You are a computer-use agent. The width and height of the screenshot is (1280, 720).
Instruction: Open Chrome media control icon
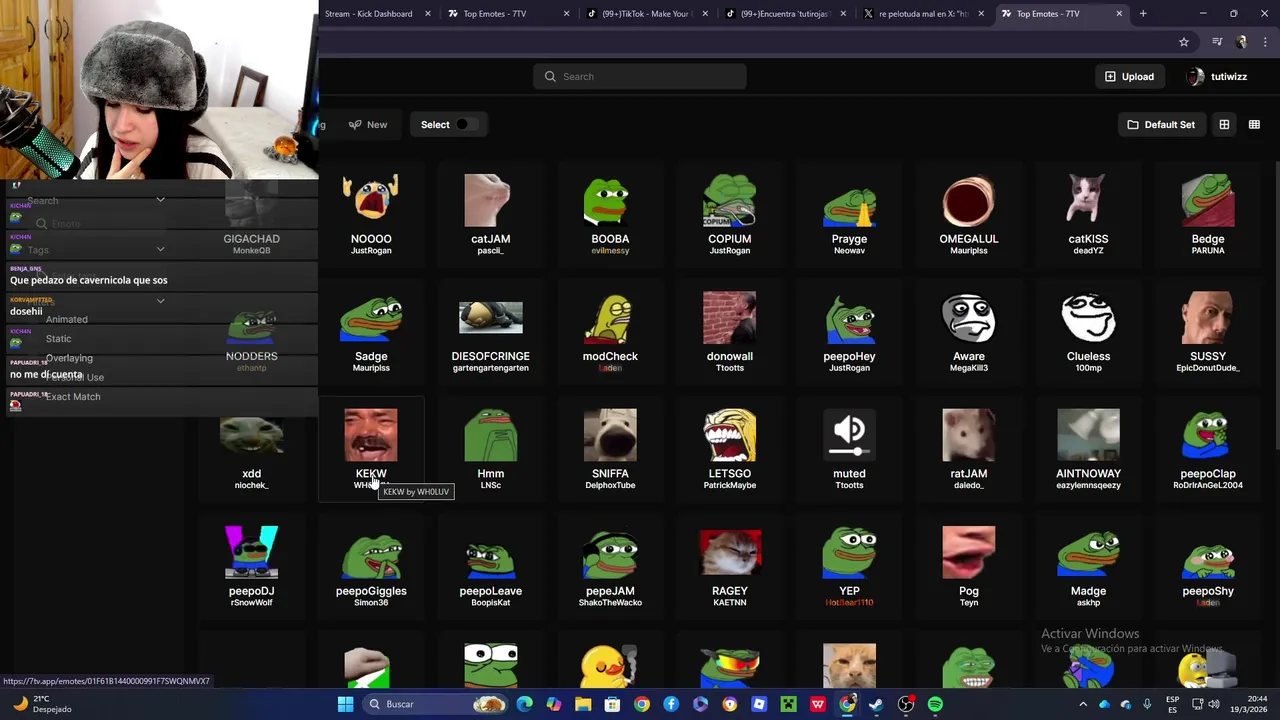click(1217, 42)
